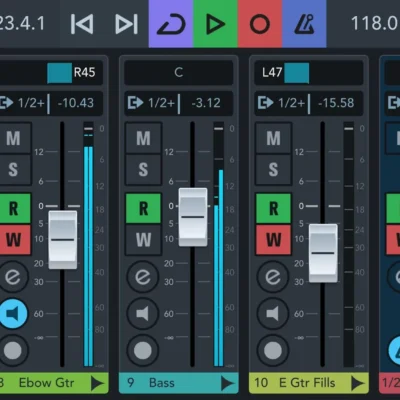Click the Ebow Gtr level meter
The image size is (400, 400).
pyautogui.click(x=88, y=245)
